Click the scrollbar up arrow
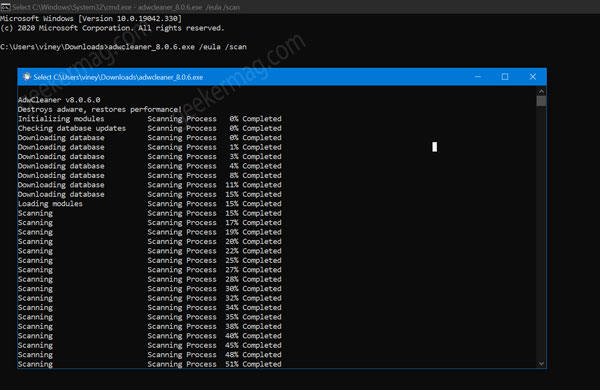Screen dimensions: 600x390 tap(541, 91)
